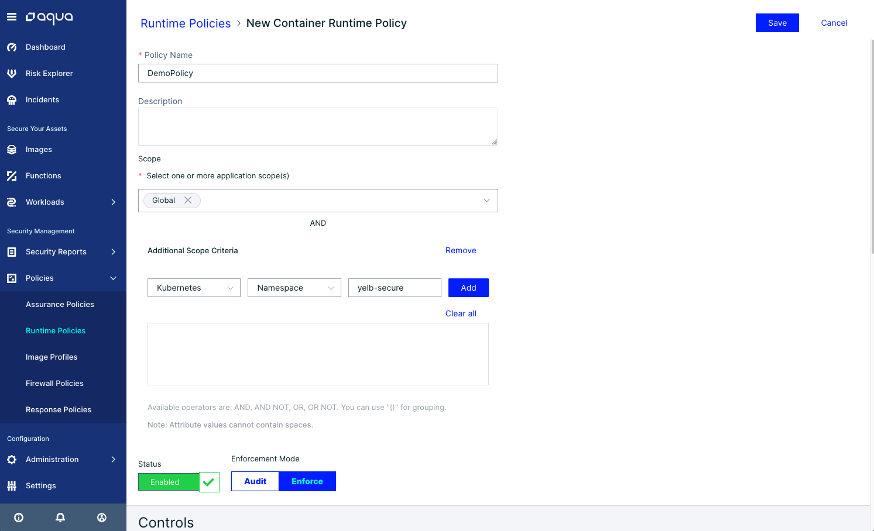Screen dimensions: 874x531
Task: Collapse the Policies submenu chevron
Action: point(113,278)
